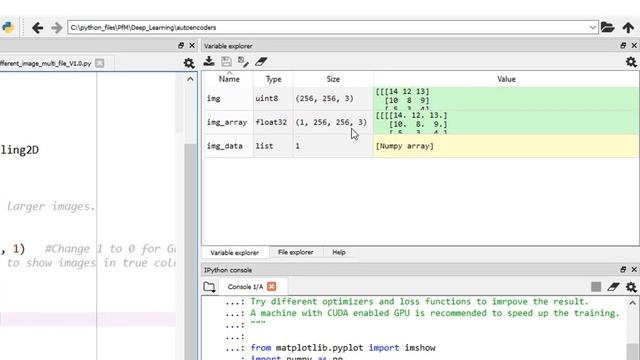Click Save data as icon
The width and height of the screenshot is (640, 360).
point(243,62)
